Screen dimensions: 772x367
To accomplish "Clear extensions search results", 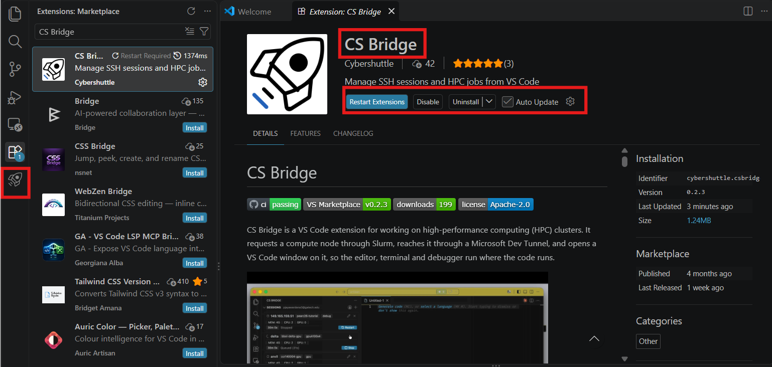I will (x=190, y=32).
